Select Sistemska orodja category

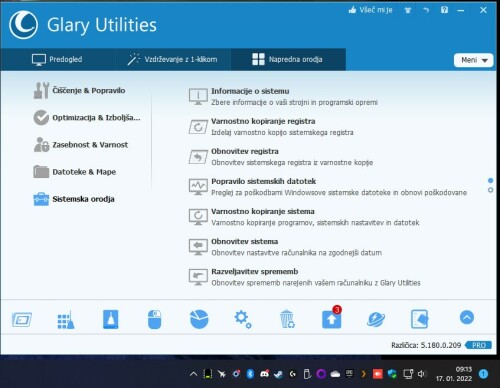pyautogui.click(x=74, y=199)
